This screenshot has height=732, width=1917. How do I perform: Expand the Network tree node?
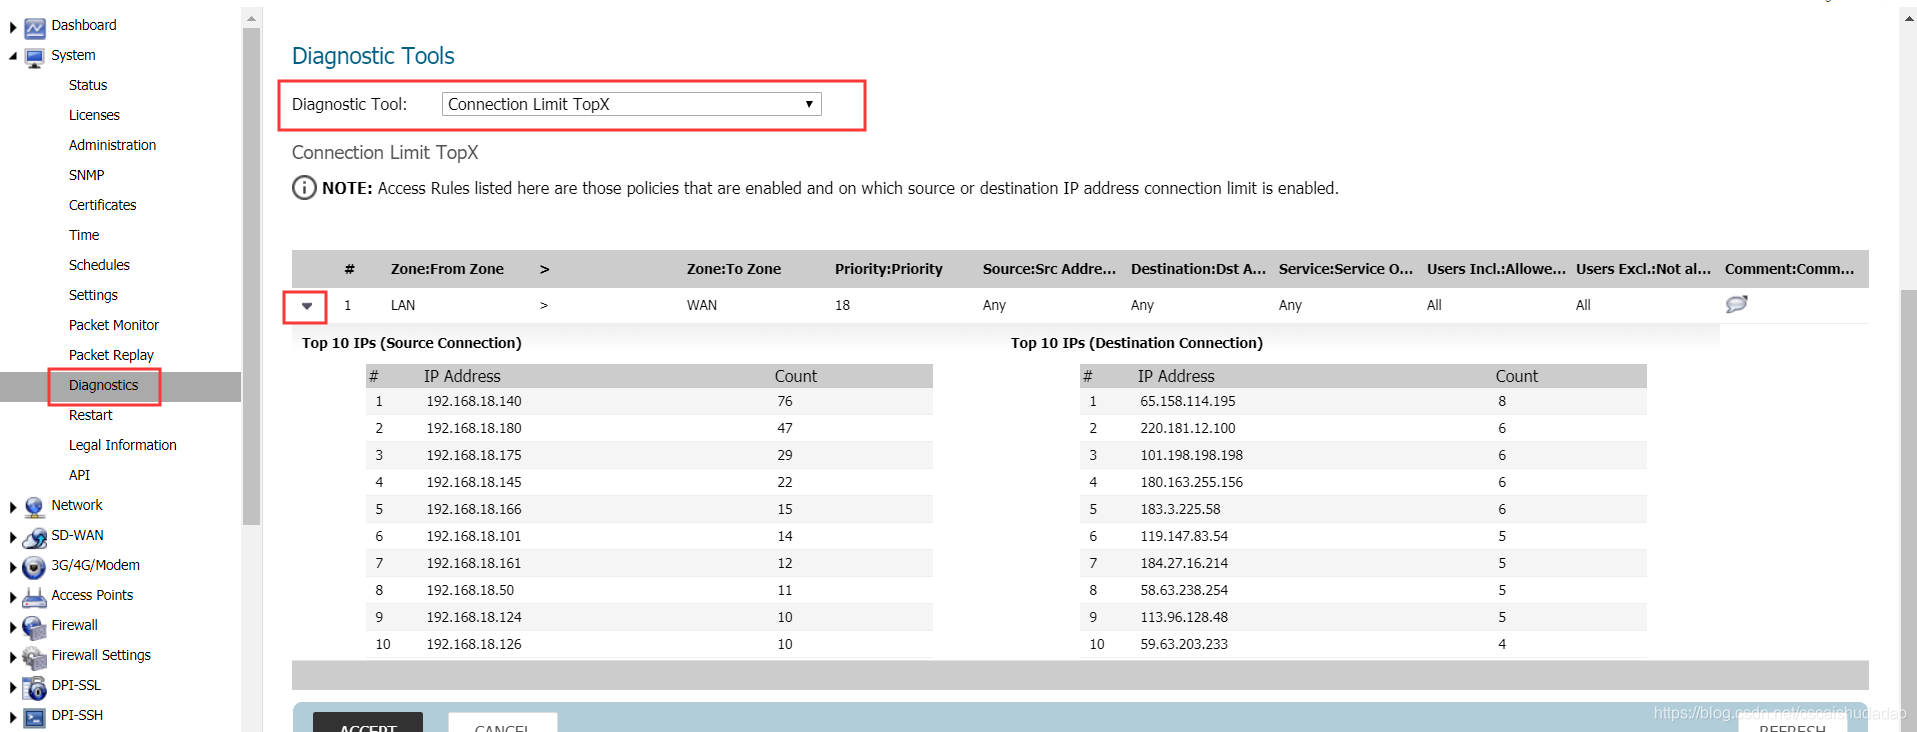coord(13,507)
